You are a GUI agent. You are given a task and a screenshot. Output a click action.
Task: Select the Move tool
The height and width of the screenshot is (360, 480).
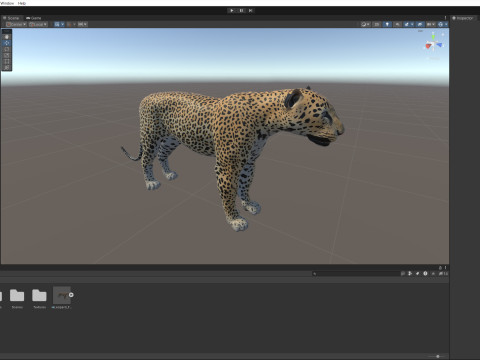click(x=7, y=43)
